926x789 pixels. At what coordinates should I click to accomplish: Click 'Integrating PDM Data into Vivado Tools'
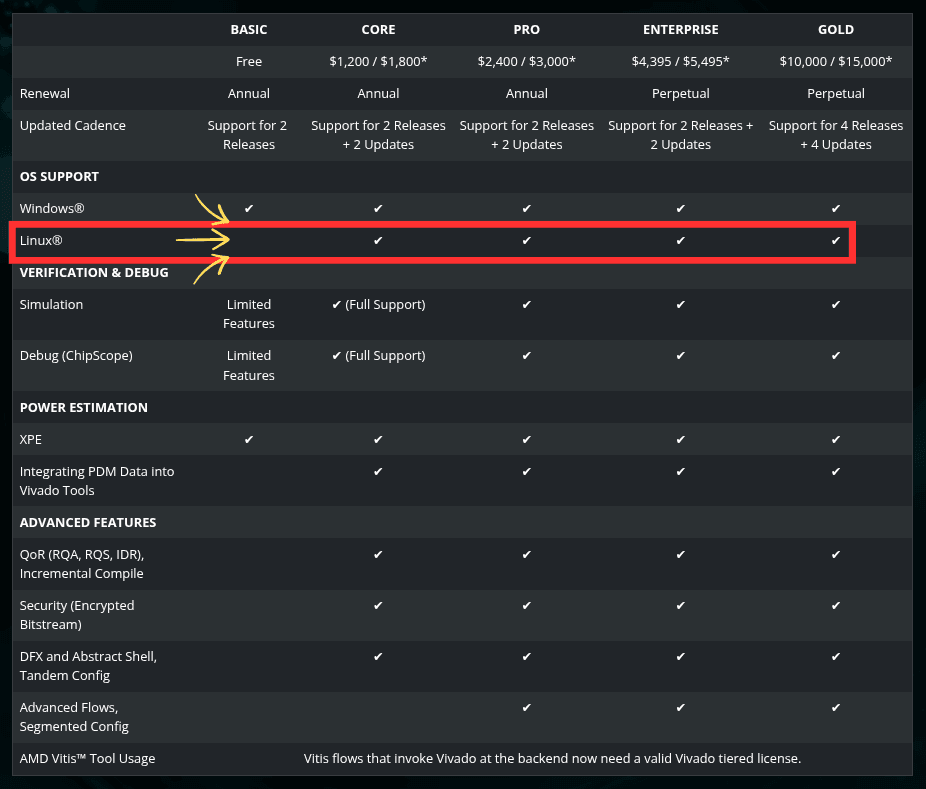pos(97,481)
